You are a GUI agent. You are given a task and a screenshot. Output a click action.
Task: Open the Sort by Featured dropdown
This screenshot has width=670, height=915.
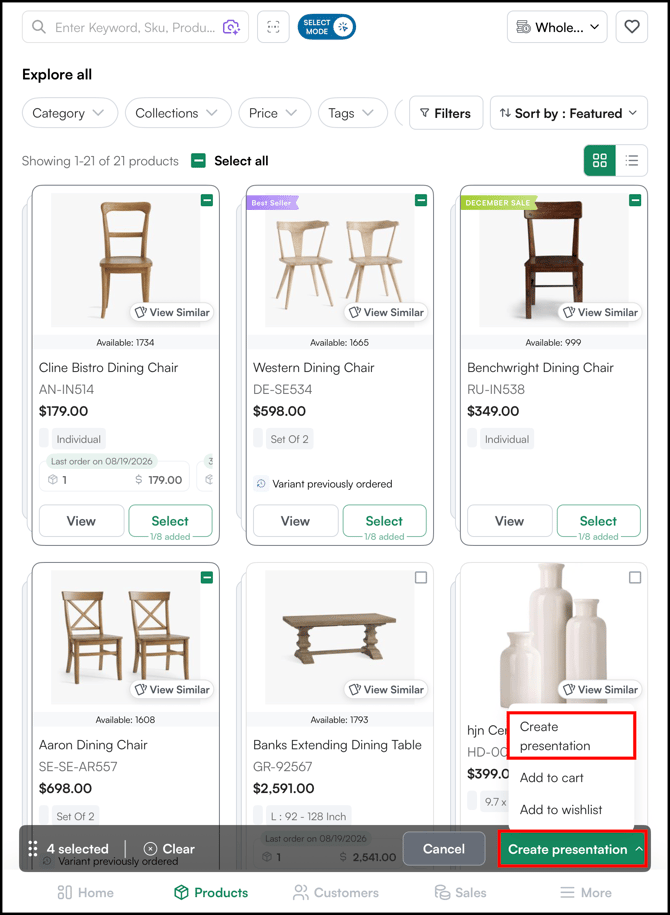[569, 113]
